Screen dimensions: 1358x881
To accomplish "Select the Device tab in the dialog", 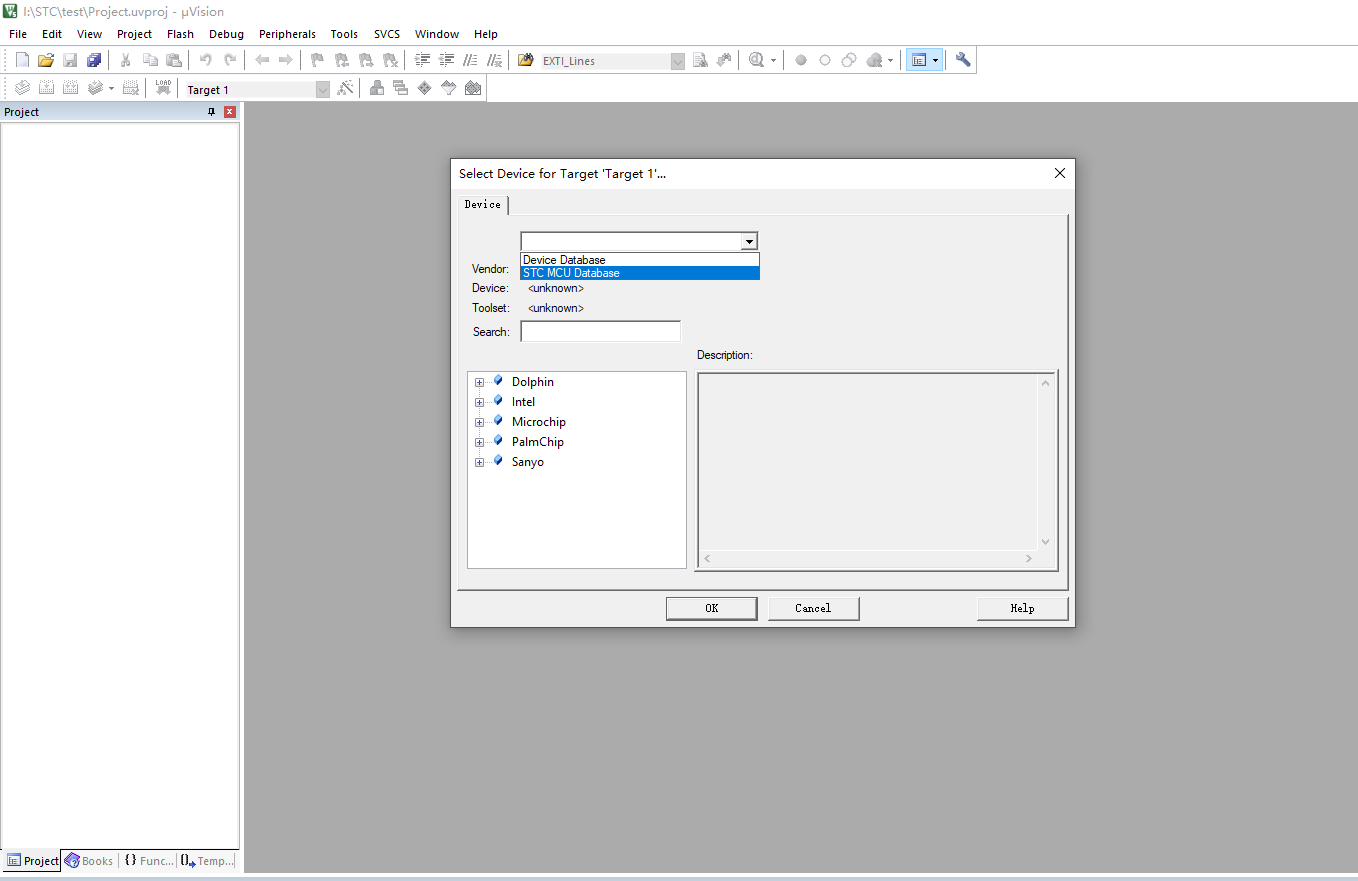I will (483, 204).
